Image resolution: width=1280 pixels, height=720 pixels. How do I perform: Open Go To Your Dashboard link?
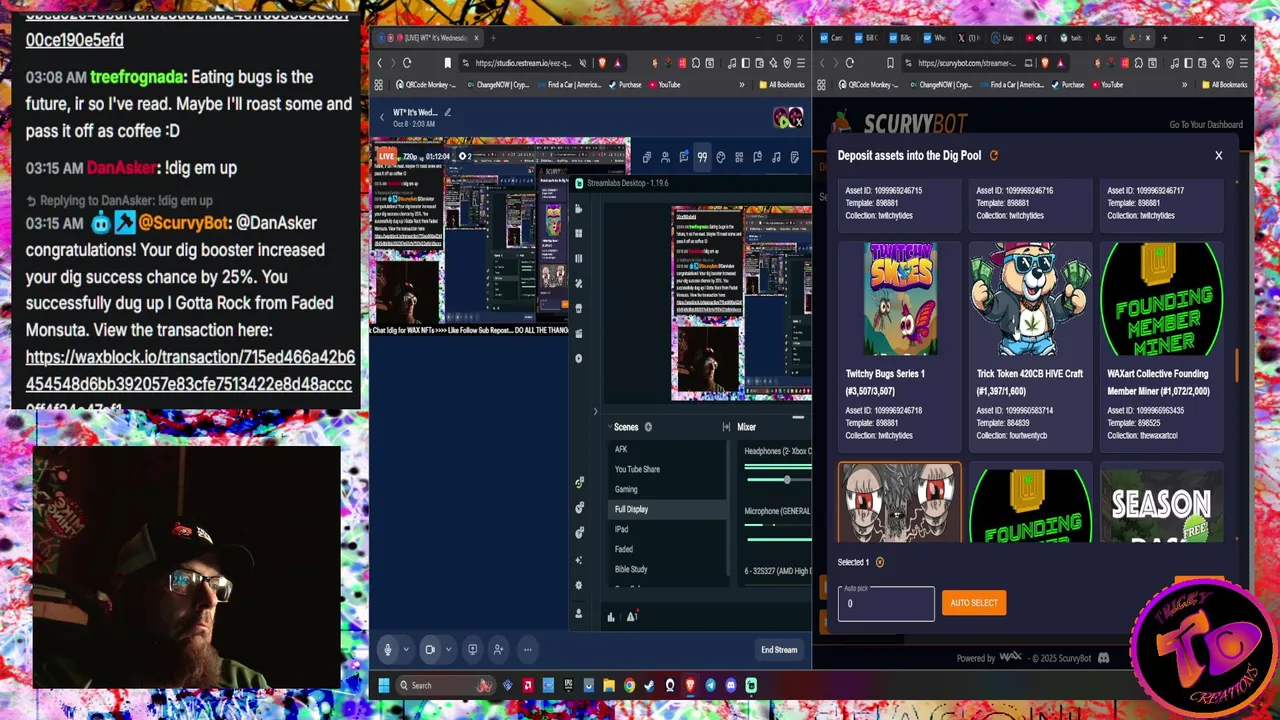pos(1206,125)
